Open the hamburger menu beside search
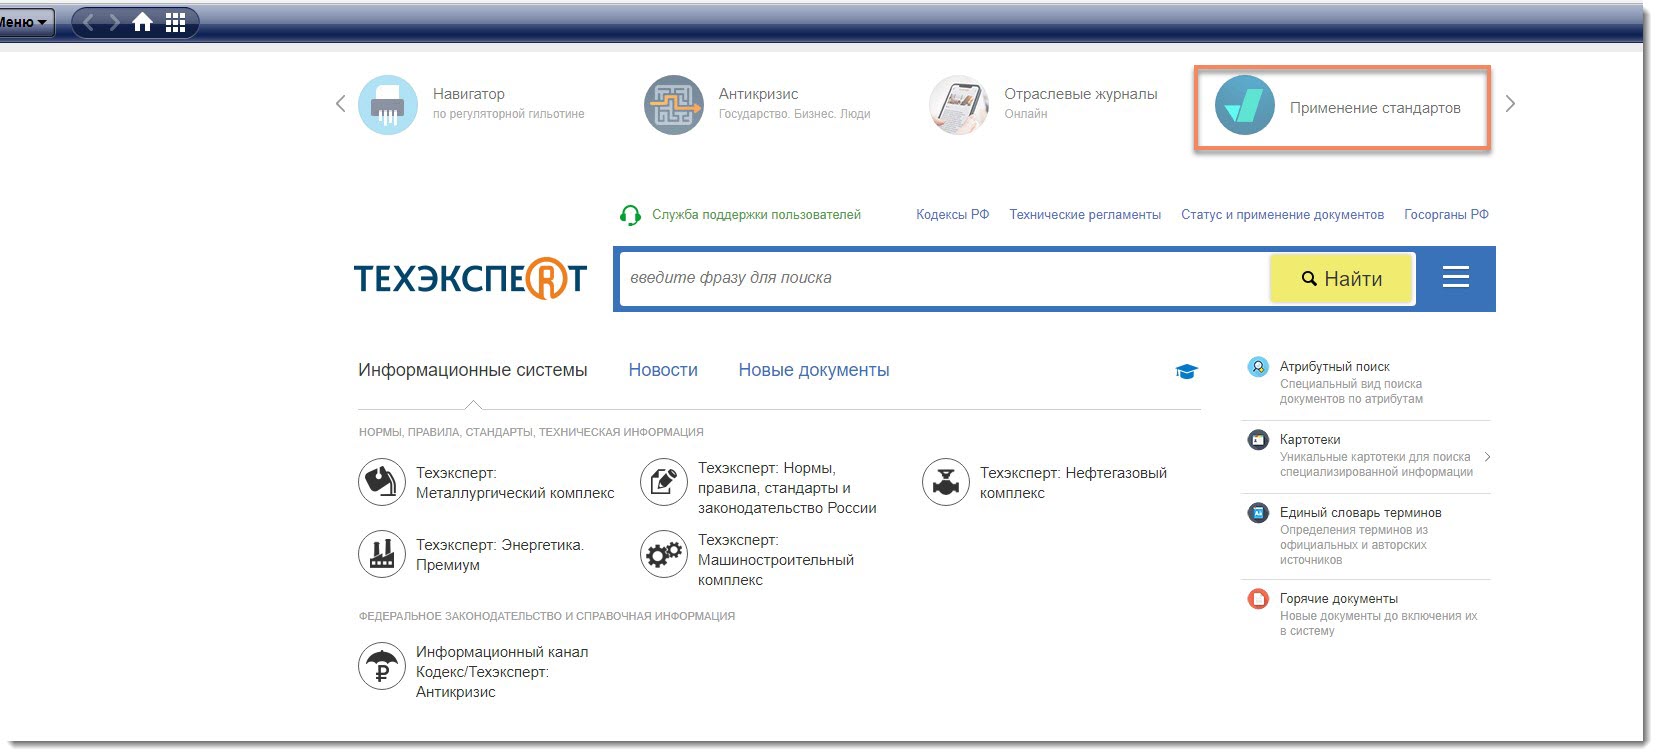 point(1456,277)
